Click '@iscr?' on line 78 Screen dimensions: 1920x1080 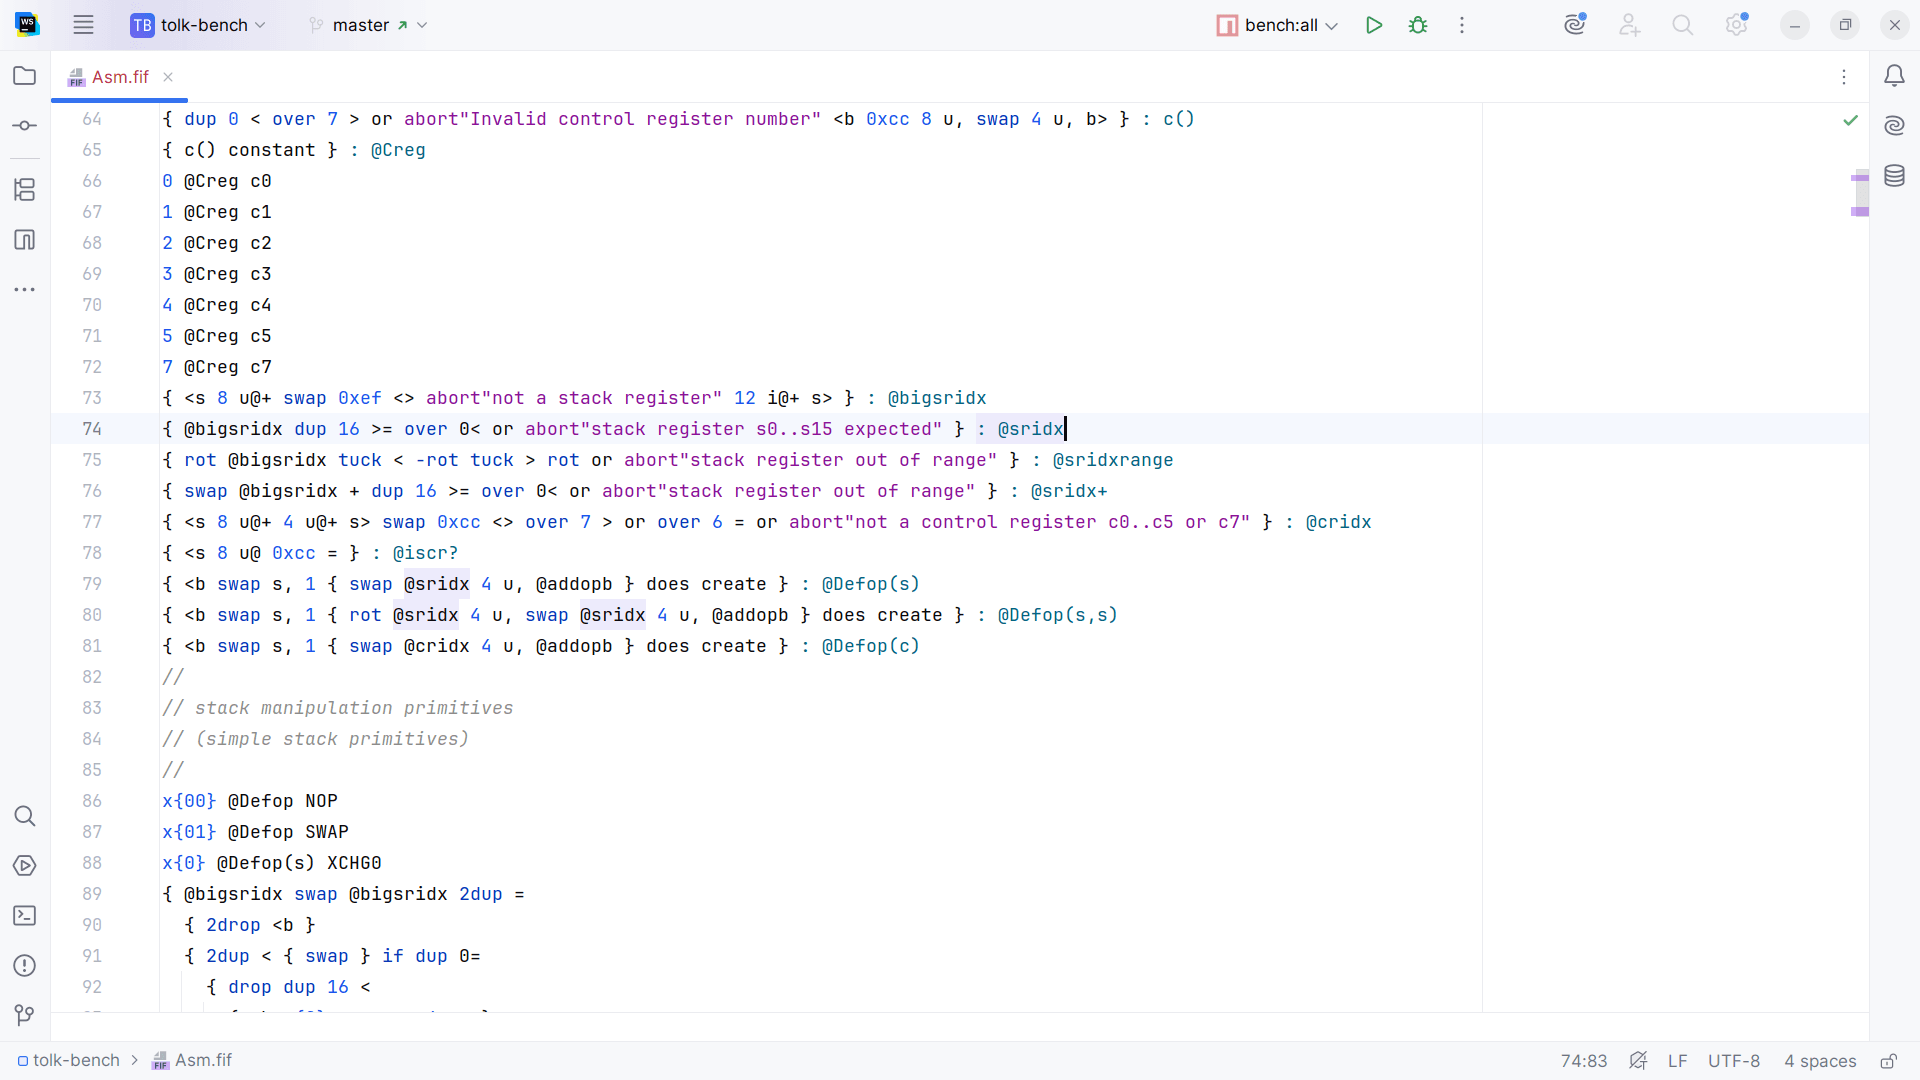[x=425, y=553]
